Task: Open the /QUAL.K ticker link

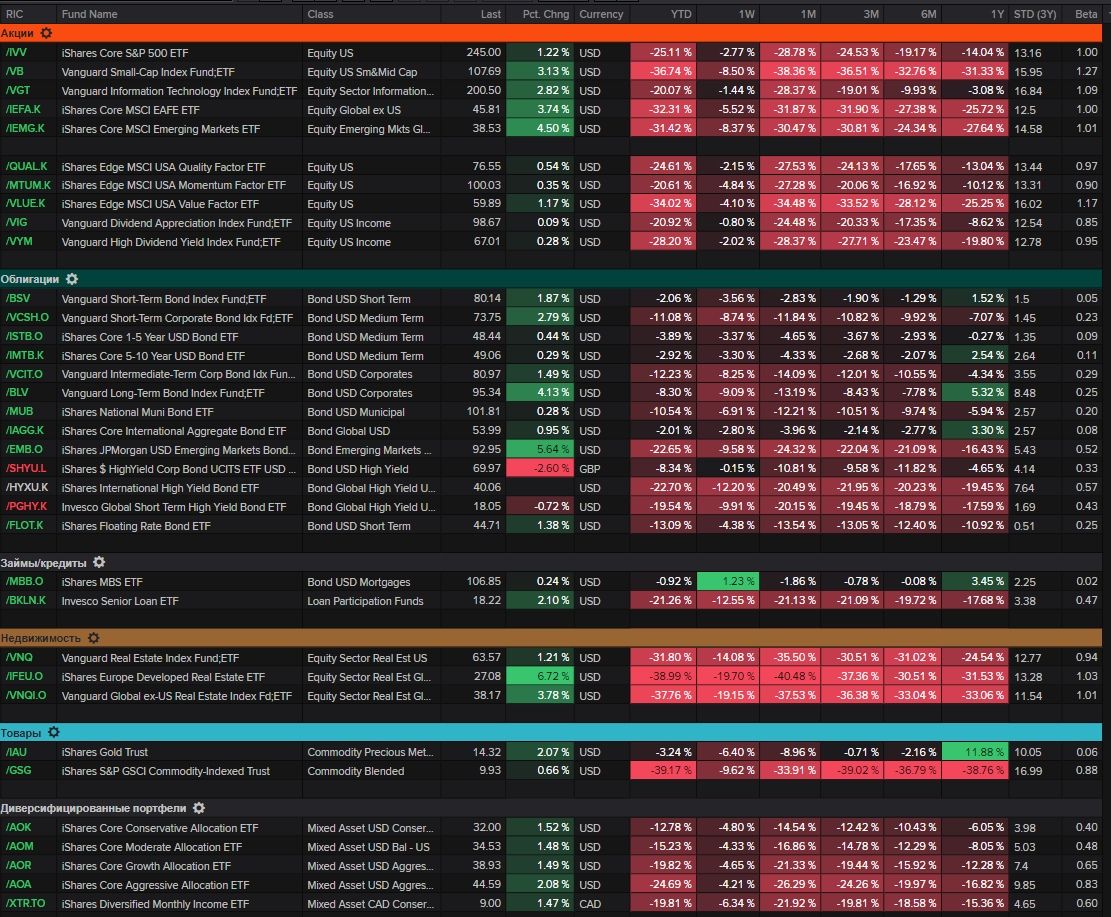Action: pos(26,167)
